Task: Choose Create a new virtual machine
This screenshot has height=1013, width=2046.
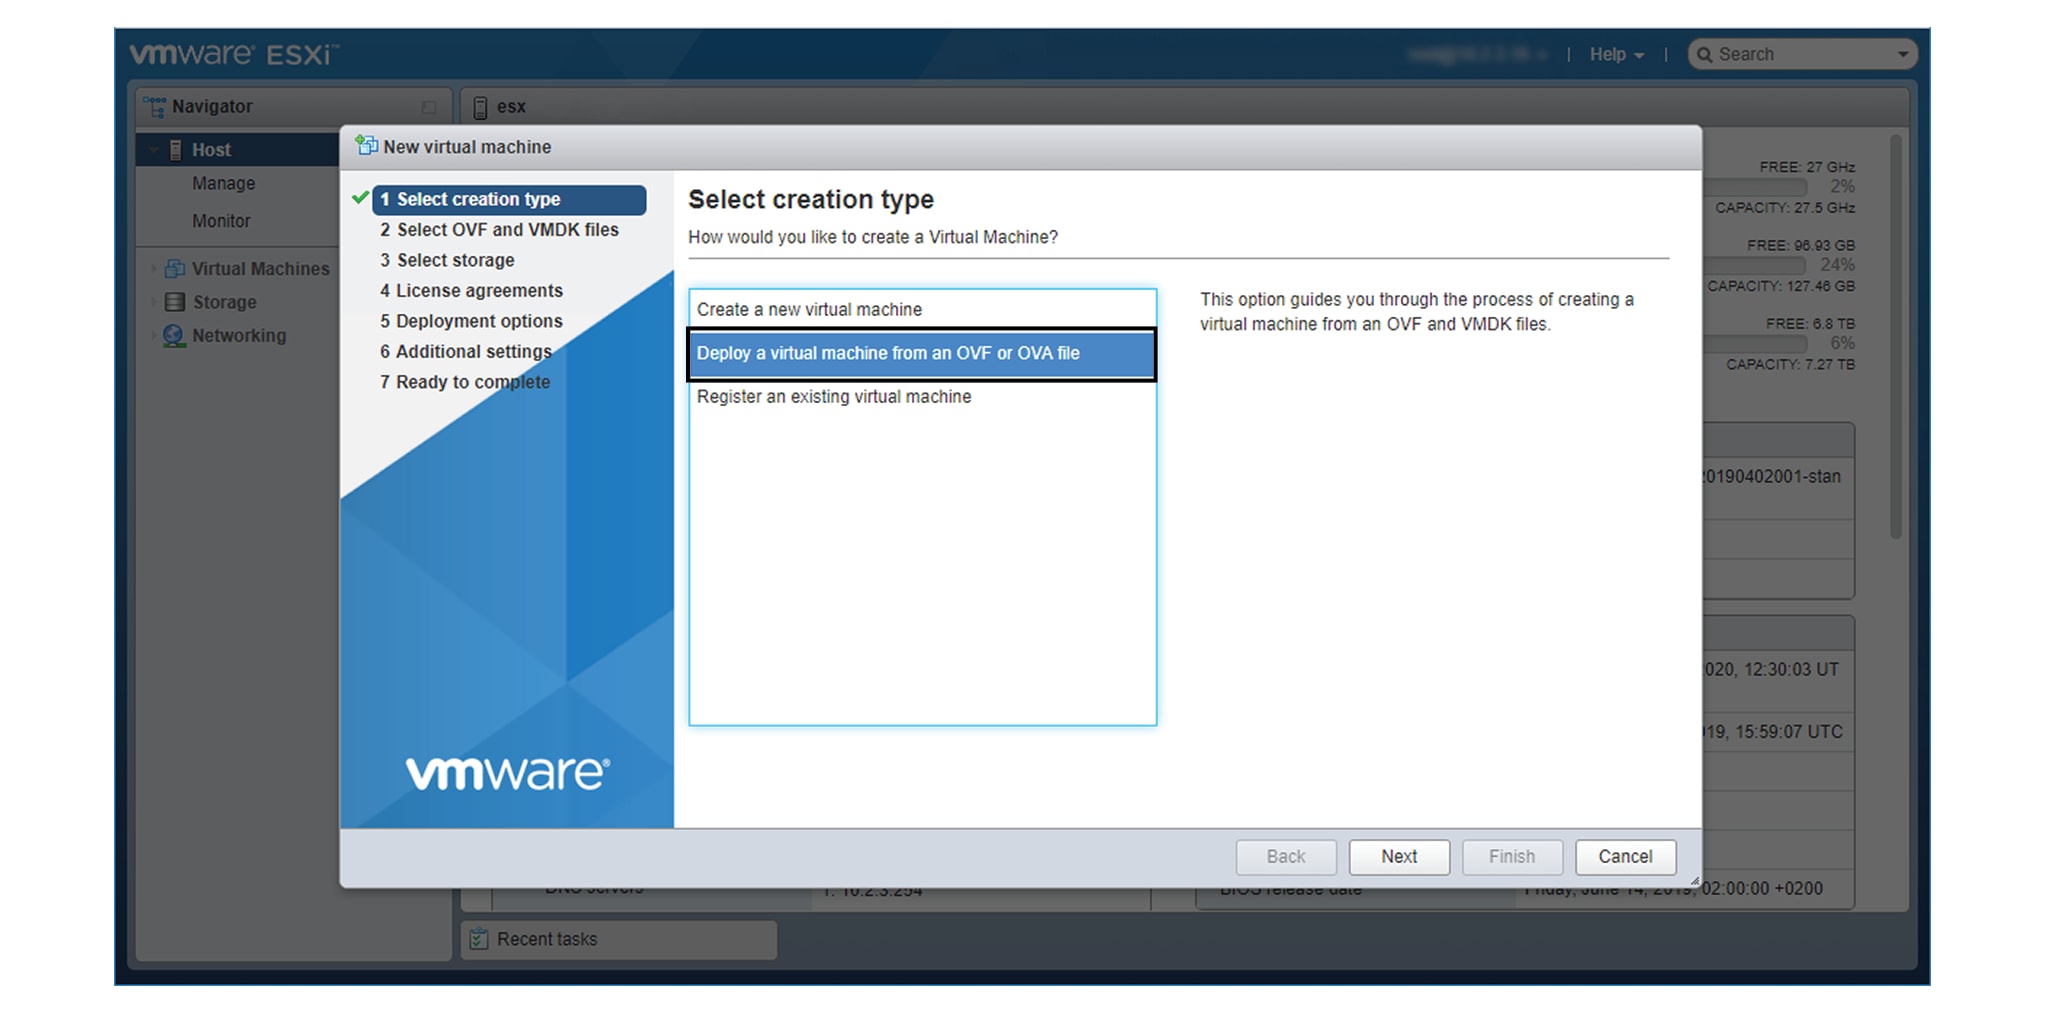Action: [x=922, y=309]
